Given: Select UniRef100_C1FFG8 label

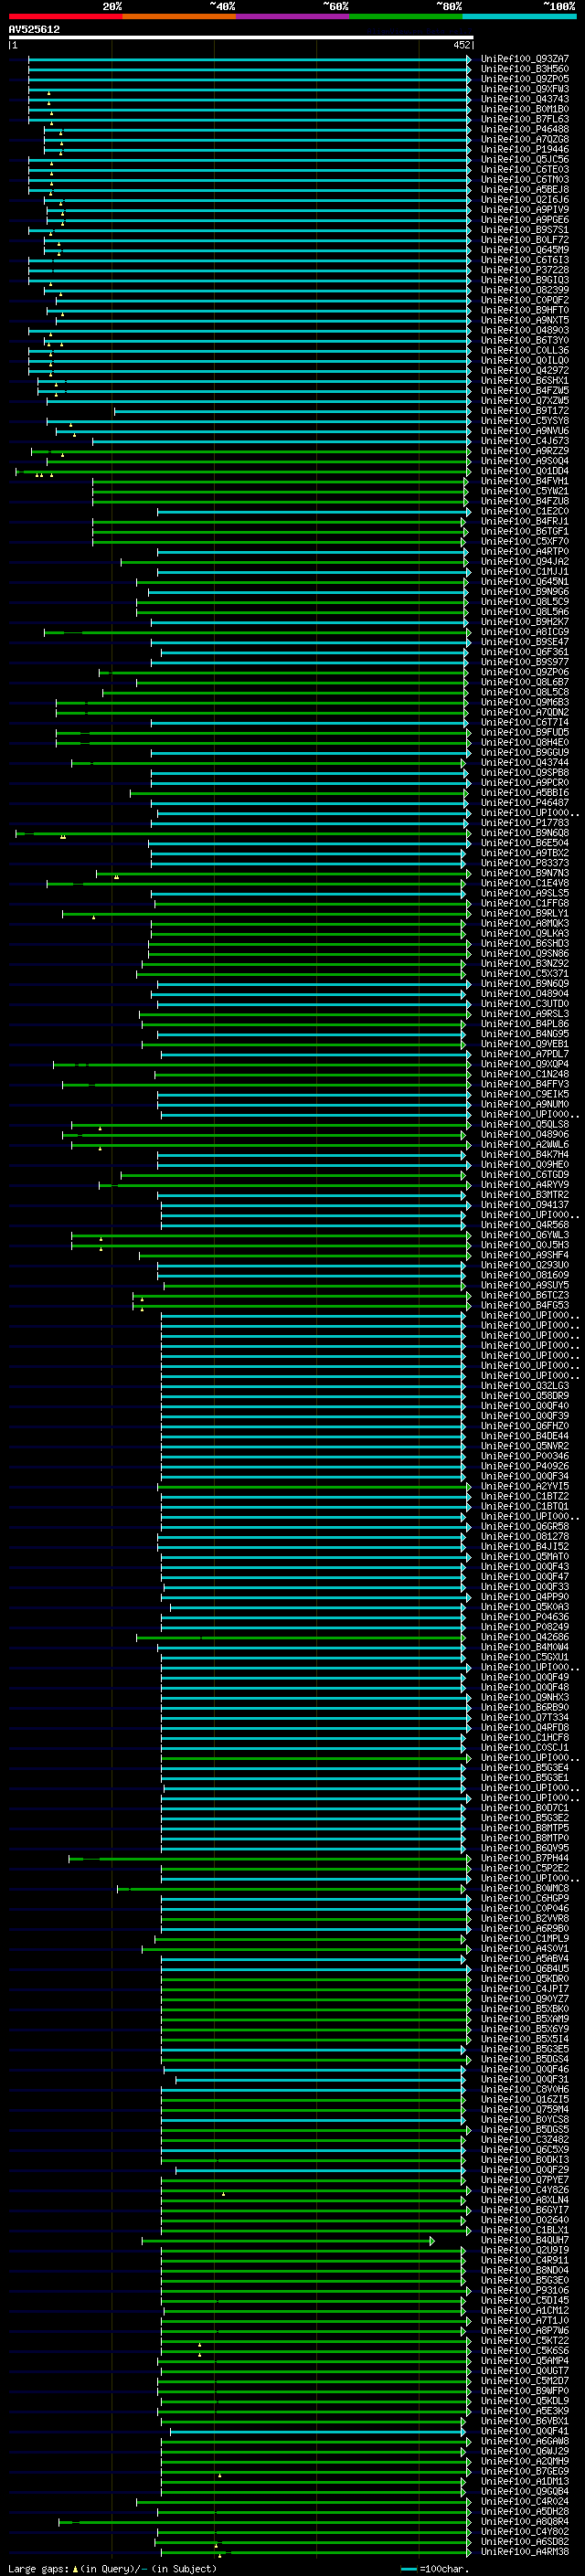Looking at the screenshot, I should (525, 904).
